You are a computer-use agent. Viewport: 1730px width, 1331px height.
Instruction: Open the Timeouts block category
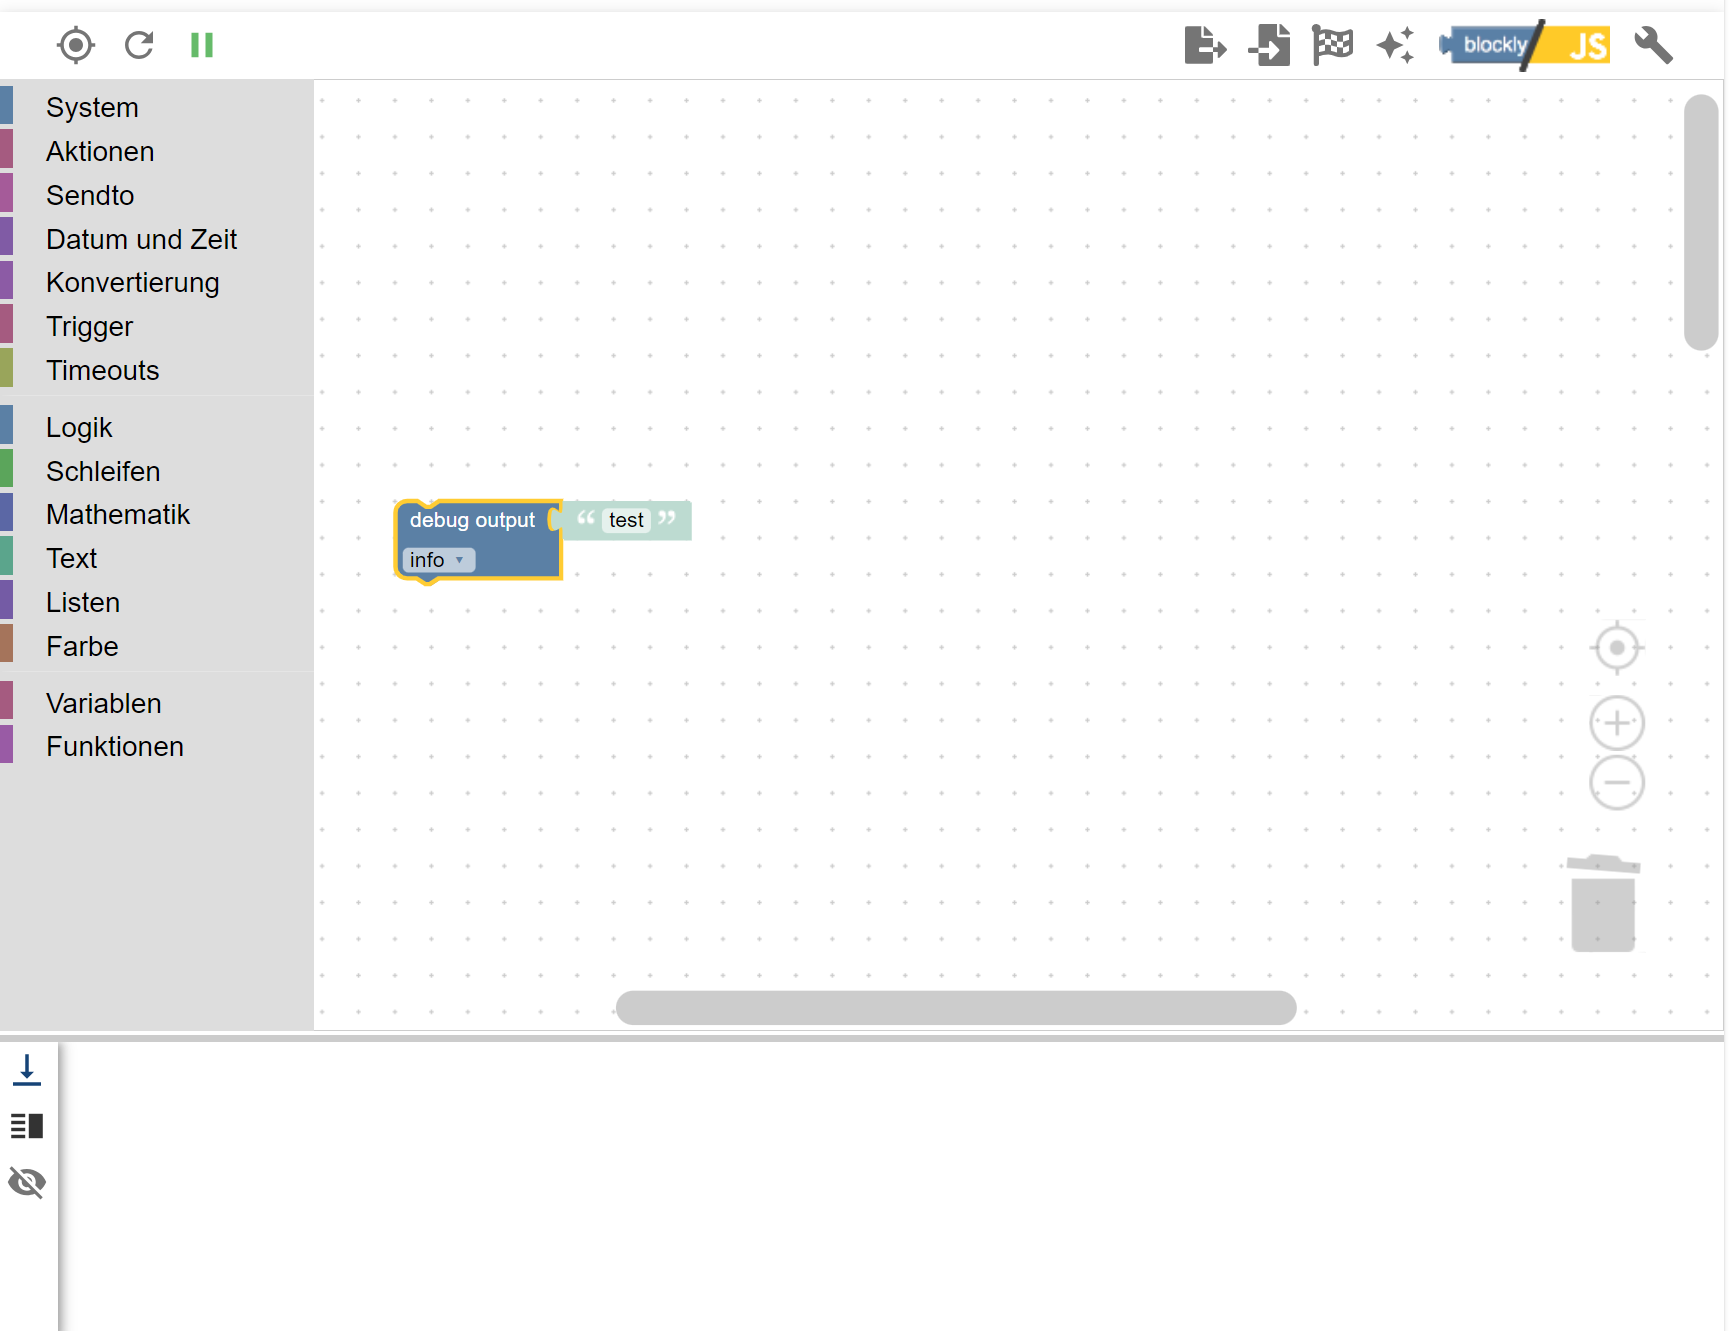tap(157, 371)
